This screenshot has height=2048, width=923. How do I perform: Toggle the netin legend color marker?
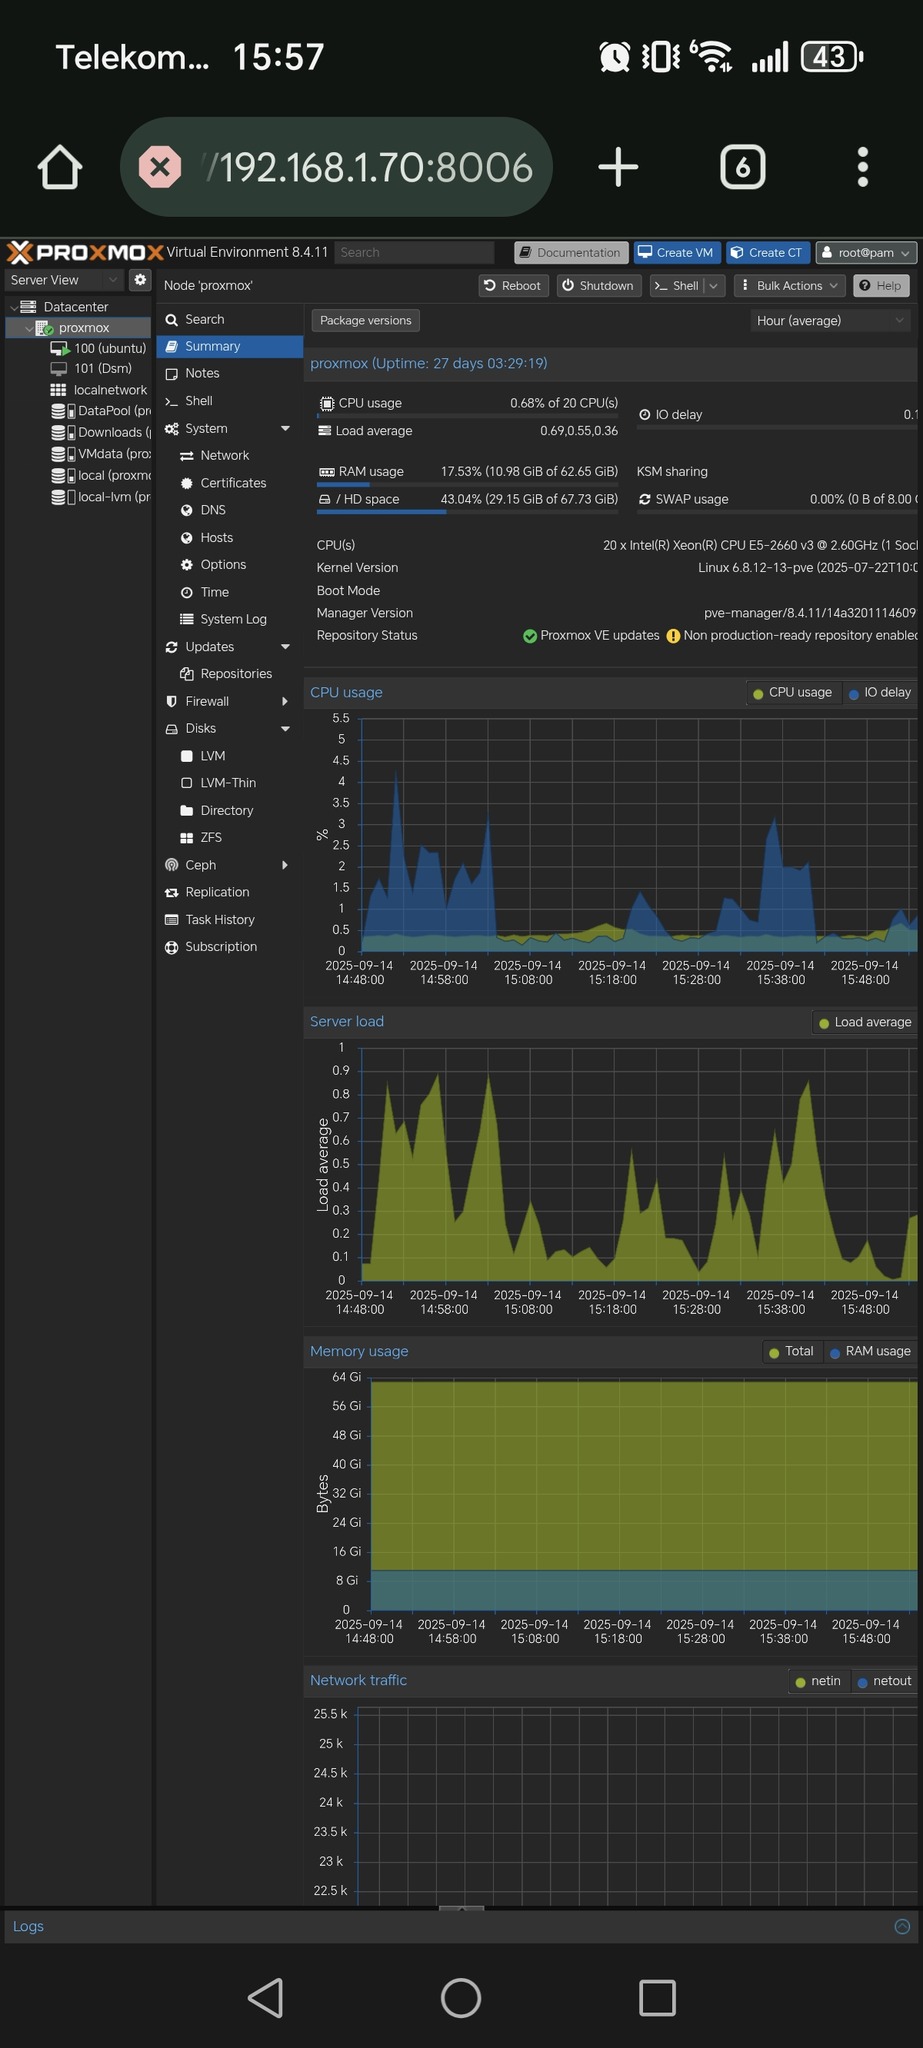(800, 1681)
